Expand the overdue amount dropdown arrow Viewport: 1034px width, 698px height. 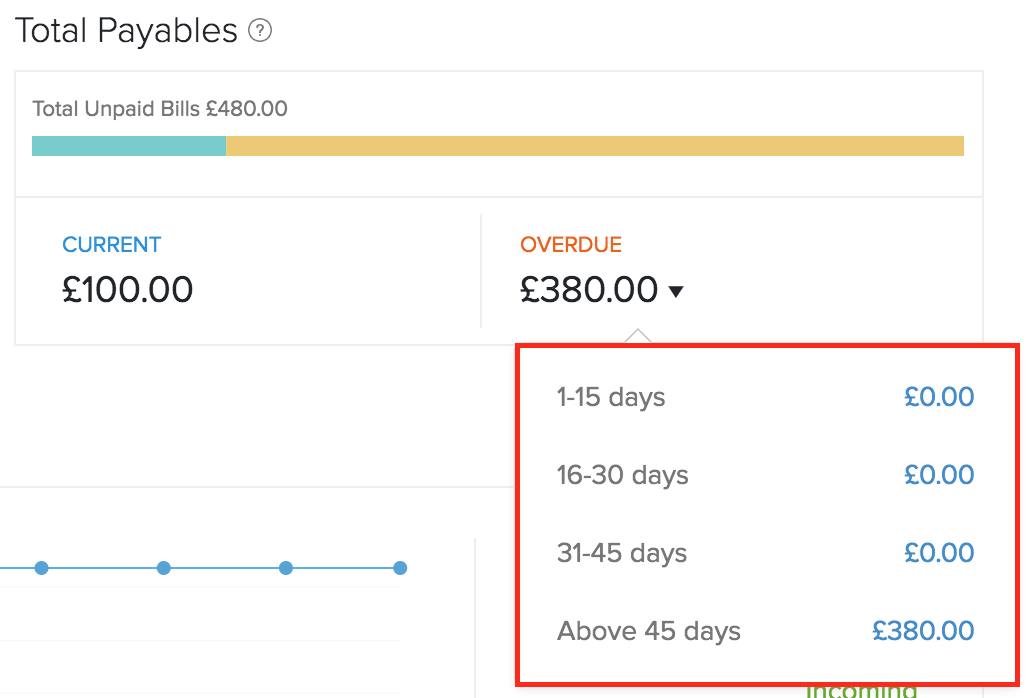676,292
